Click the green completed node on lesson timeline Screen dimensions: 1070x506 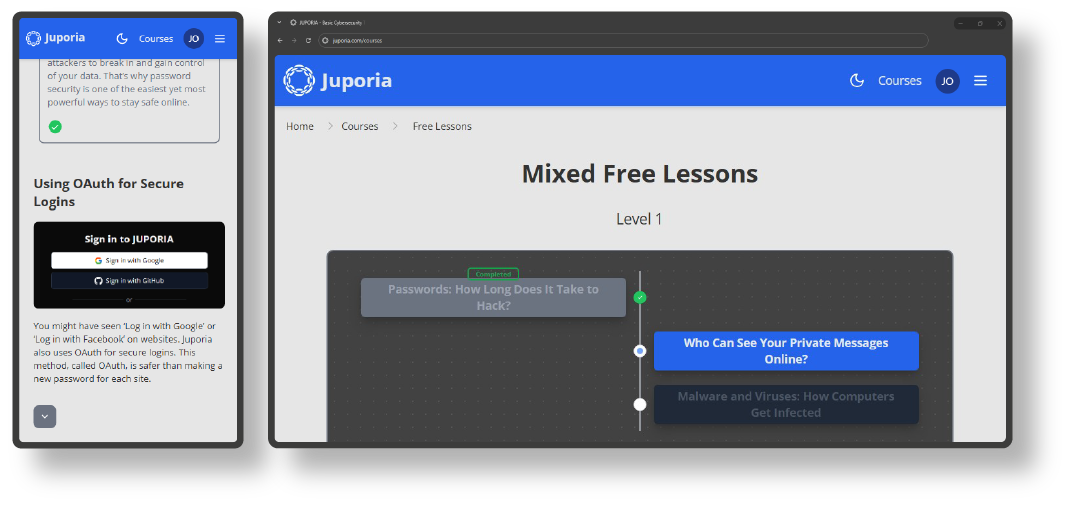(x=640, y=297)
